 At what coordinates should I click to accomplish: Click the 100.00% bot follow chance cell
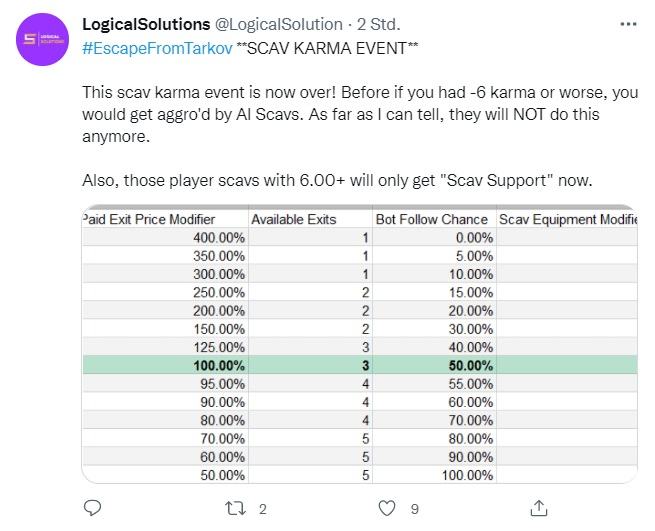(467, 475)
